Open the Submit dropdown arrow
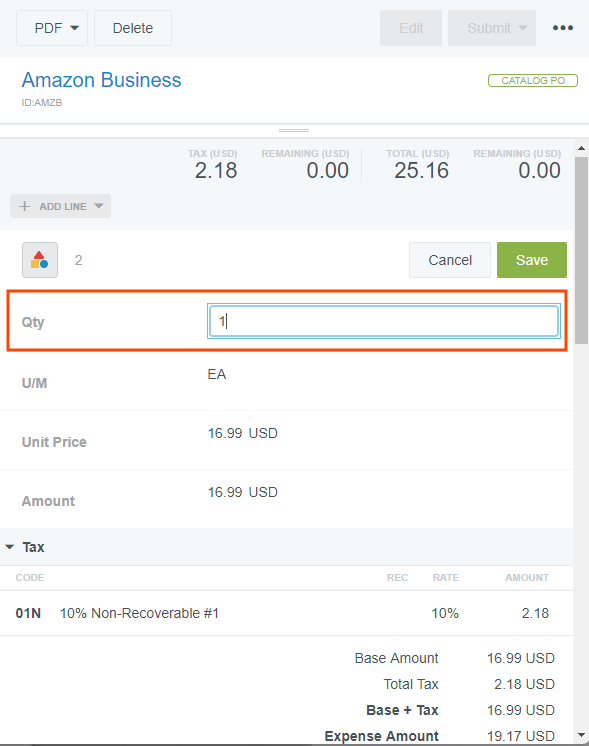 tap(523, 28)
